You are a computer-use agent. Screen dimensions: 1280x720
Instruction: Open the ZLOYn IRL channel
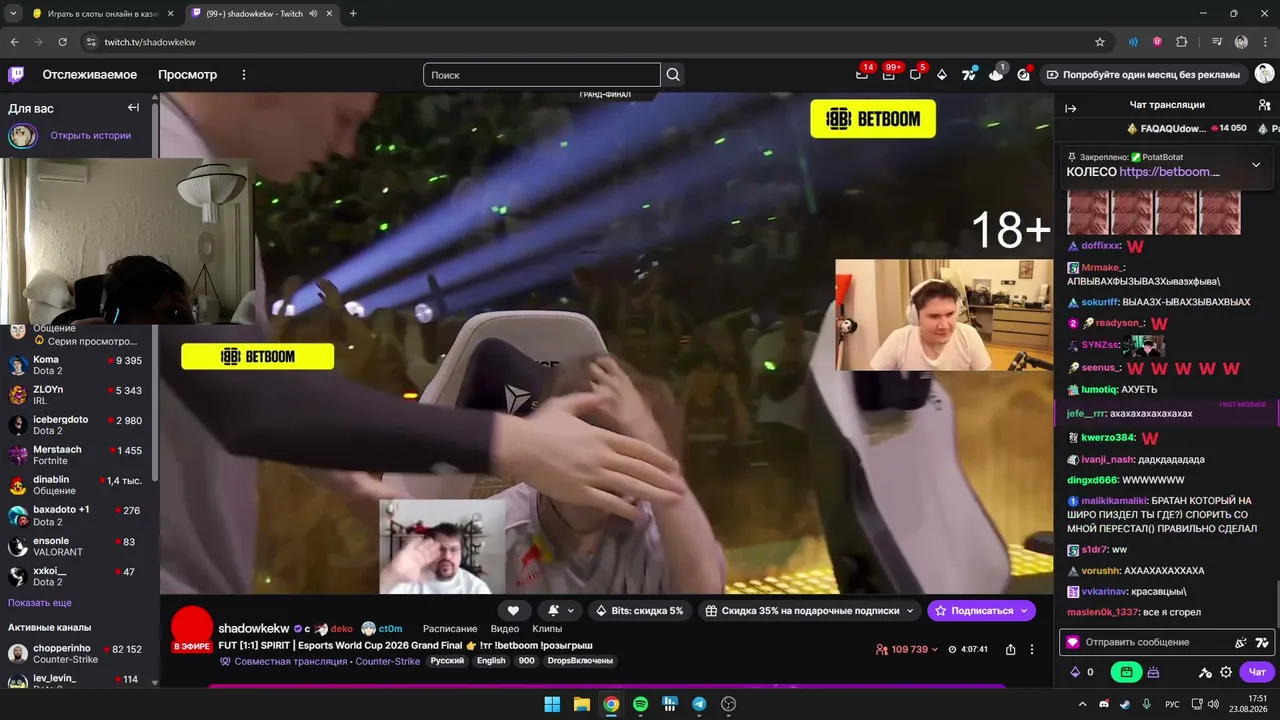click(x=77, y=395)
